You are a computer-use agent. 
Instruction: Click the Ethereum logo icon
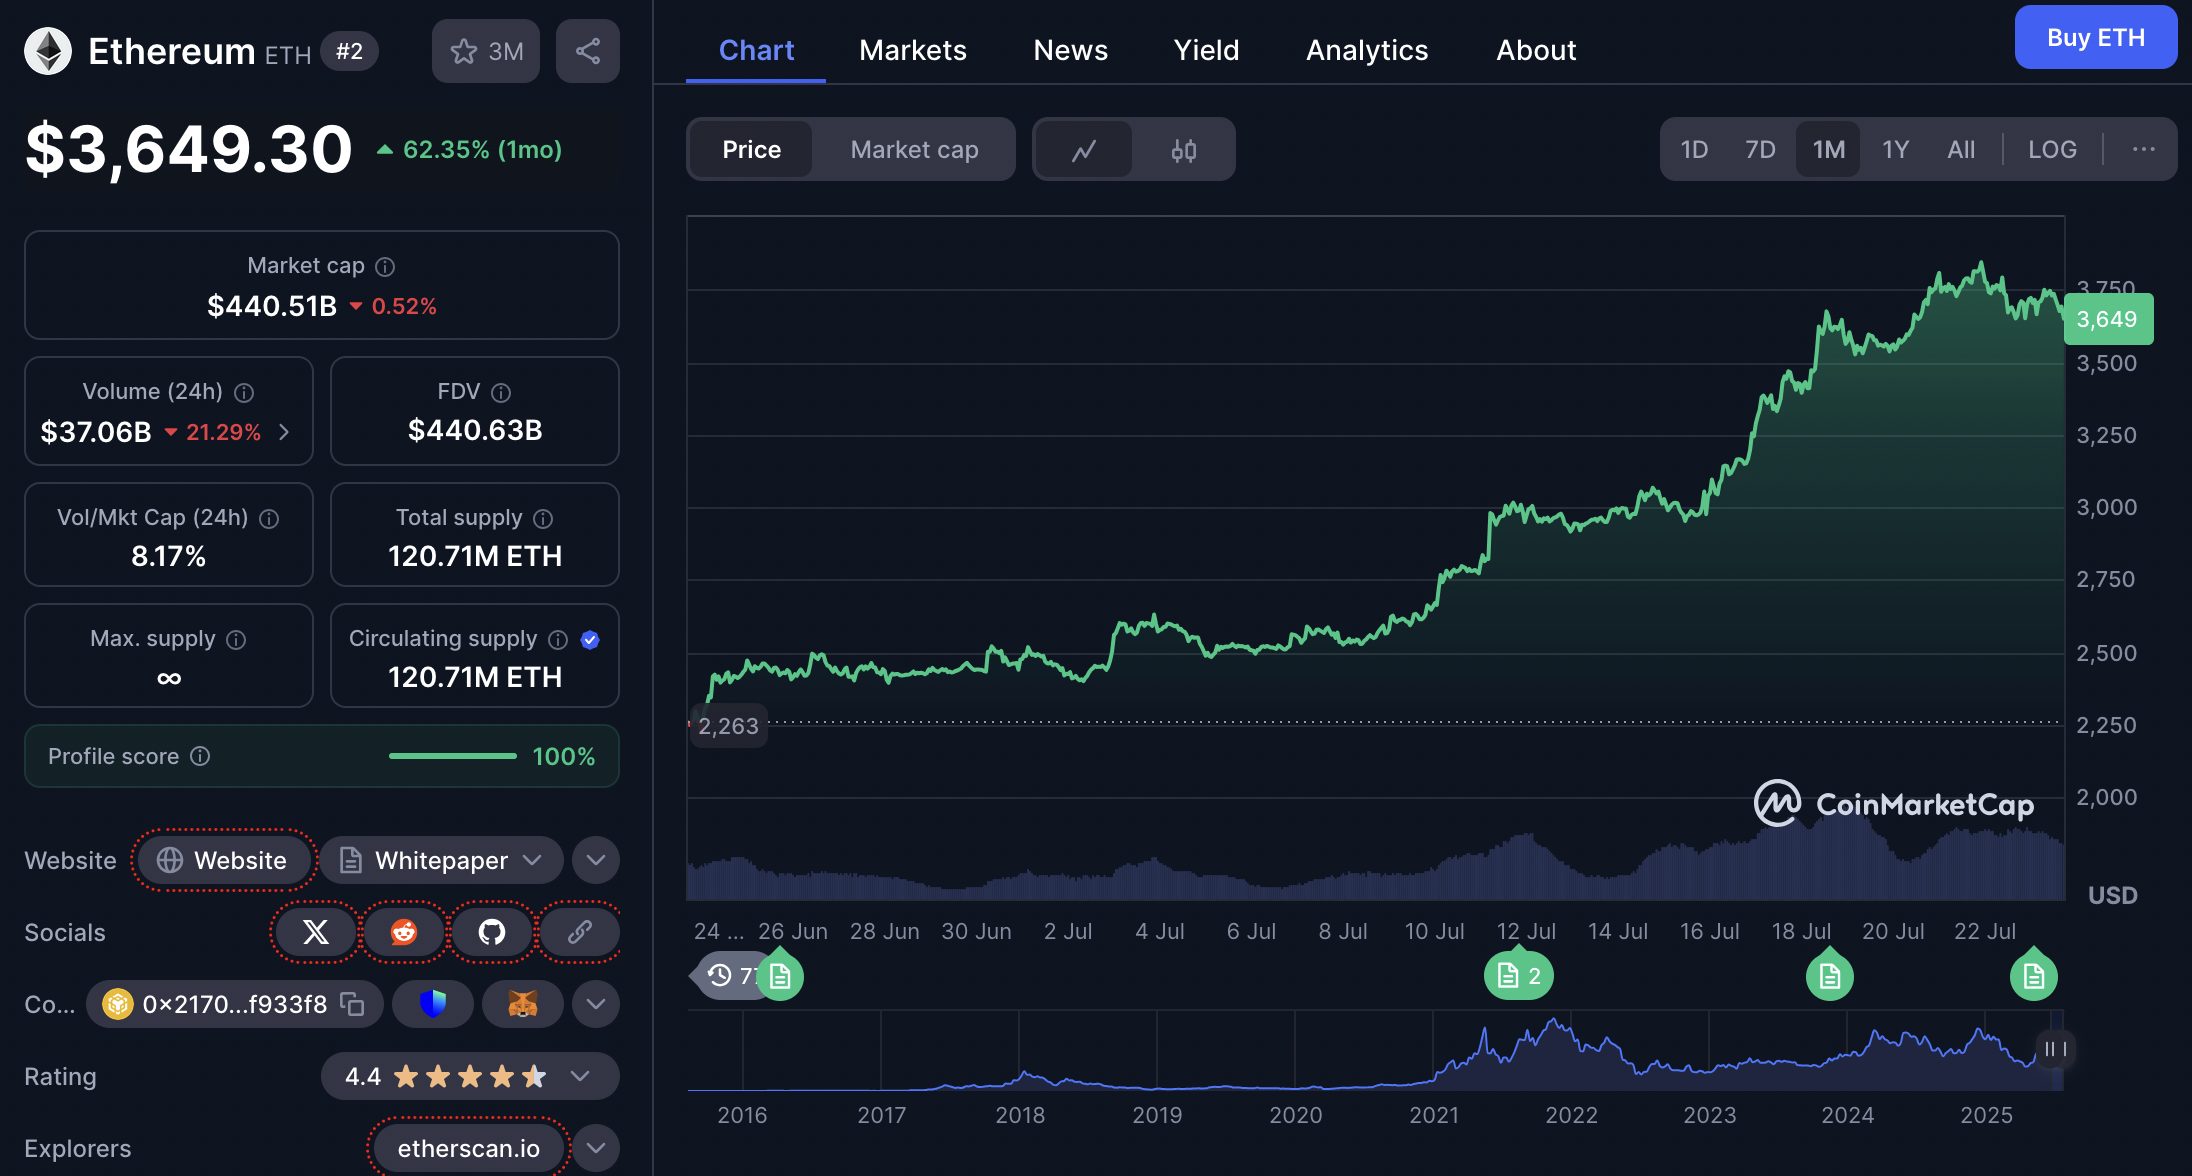pos(48,51)
